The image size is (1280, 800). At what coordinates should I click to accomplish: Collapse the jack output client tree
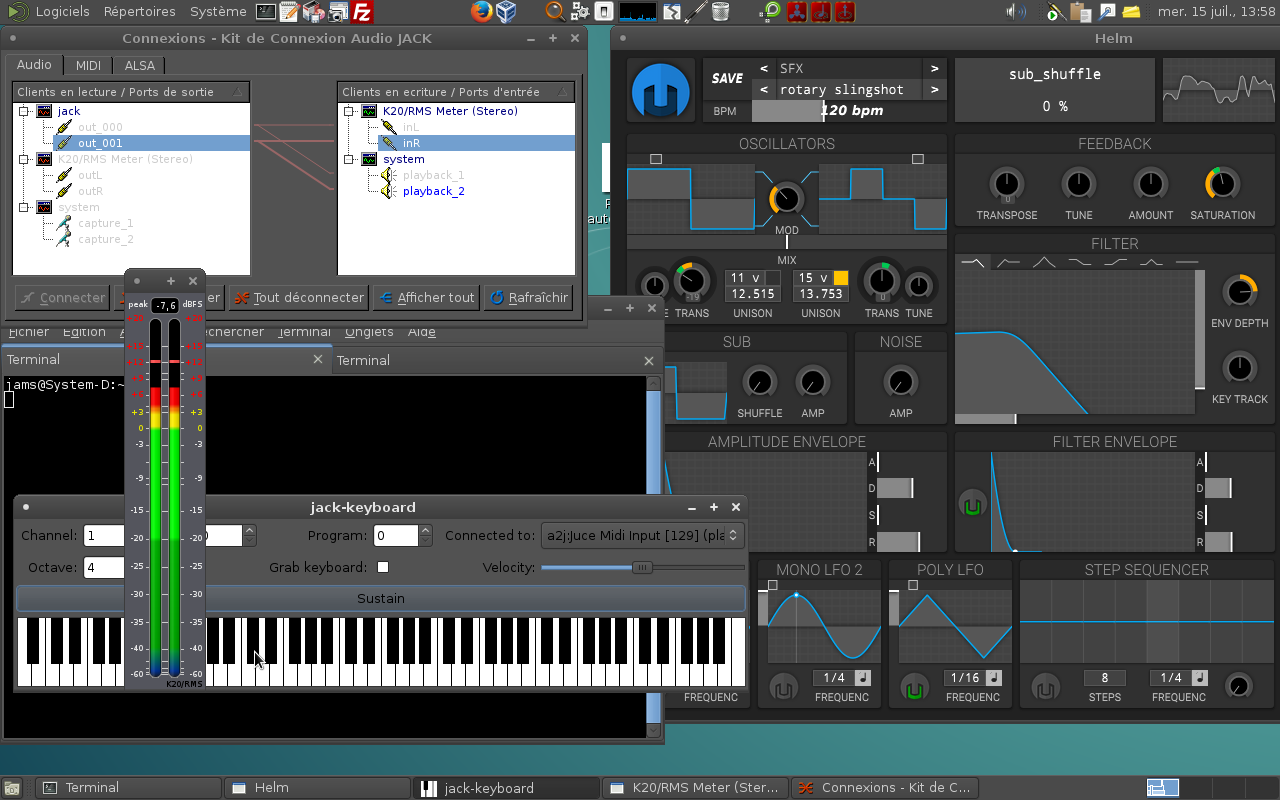24,111
